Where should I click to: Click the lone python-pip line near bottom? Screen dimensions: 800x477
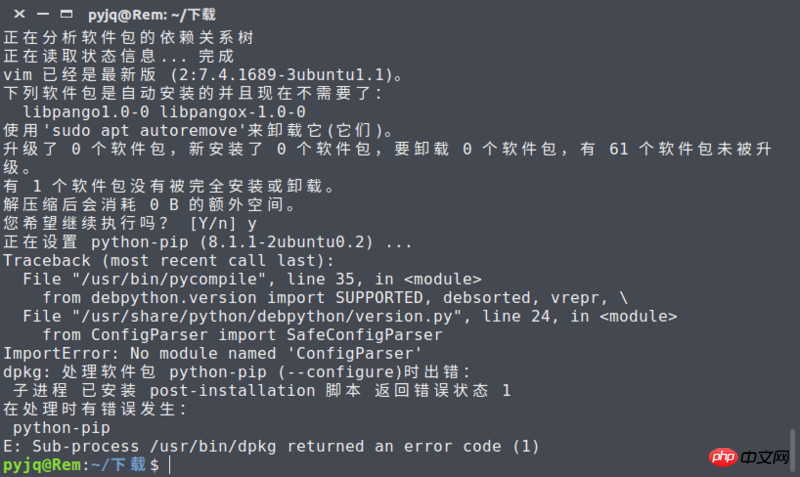tap(58, 427)
